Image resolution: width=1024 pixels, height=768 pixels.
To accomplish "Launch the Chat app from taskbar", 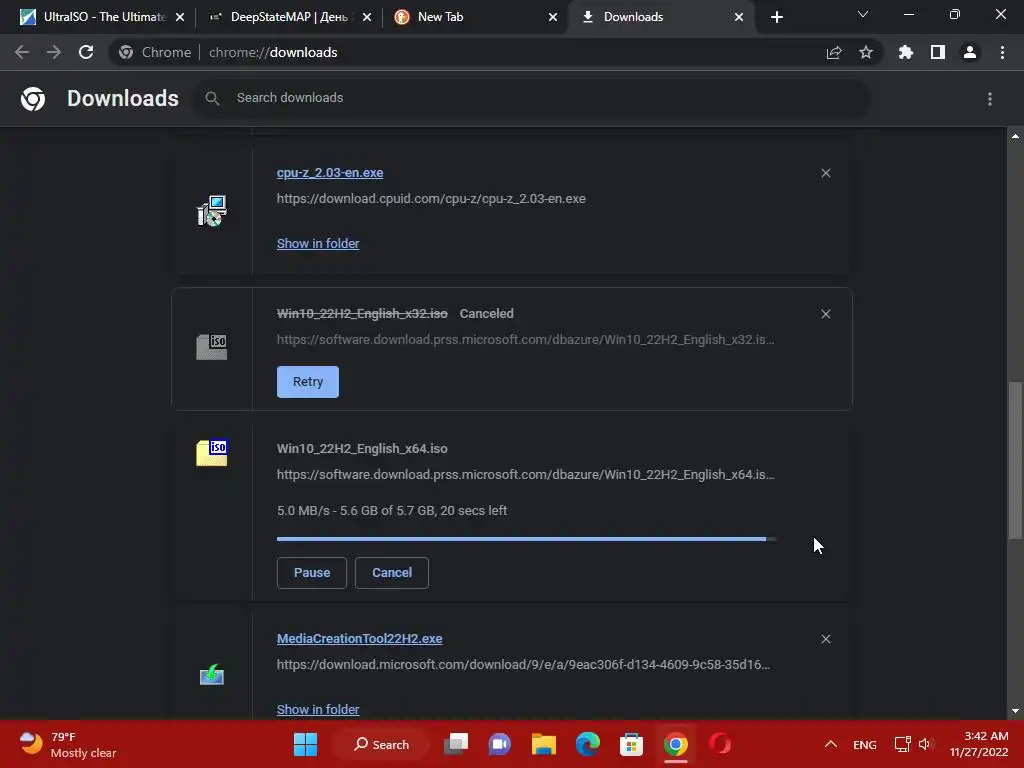I will pyautogui.click(x=500, y=744).
